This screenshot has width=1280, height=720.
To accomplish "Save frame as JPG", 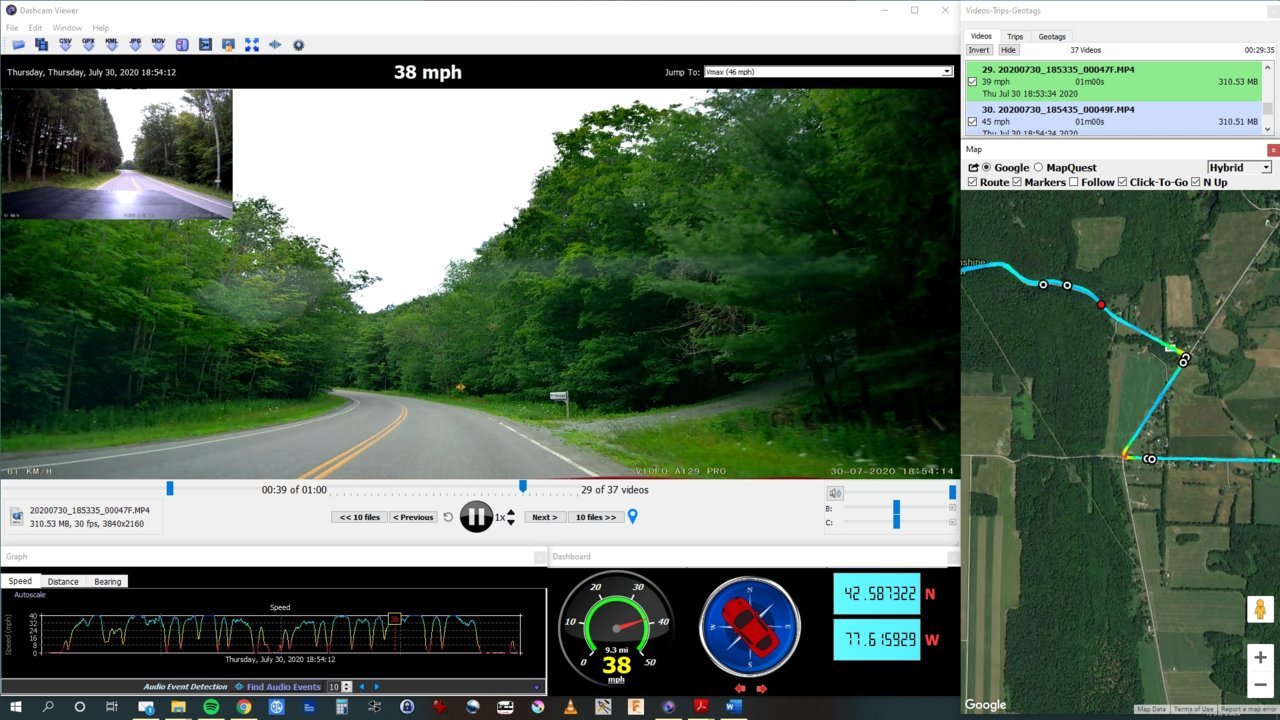I will (x=135, y=44).
